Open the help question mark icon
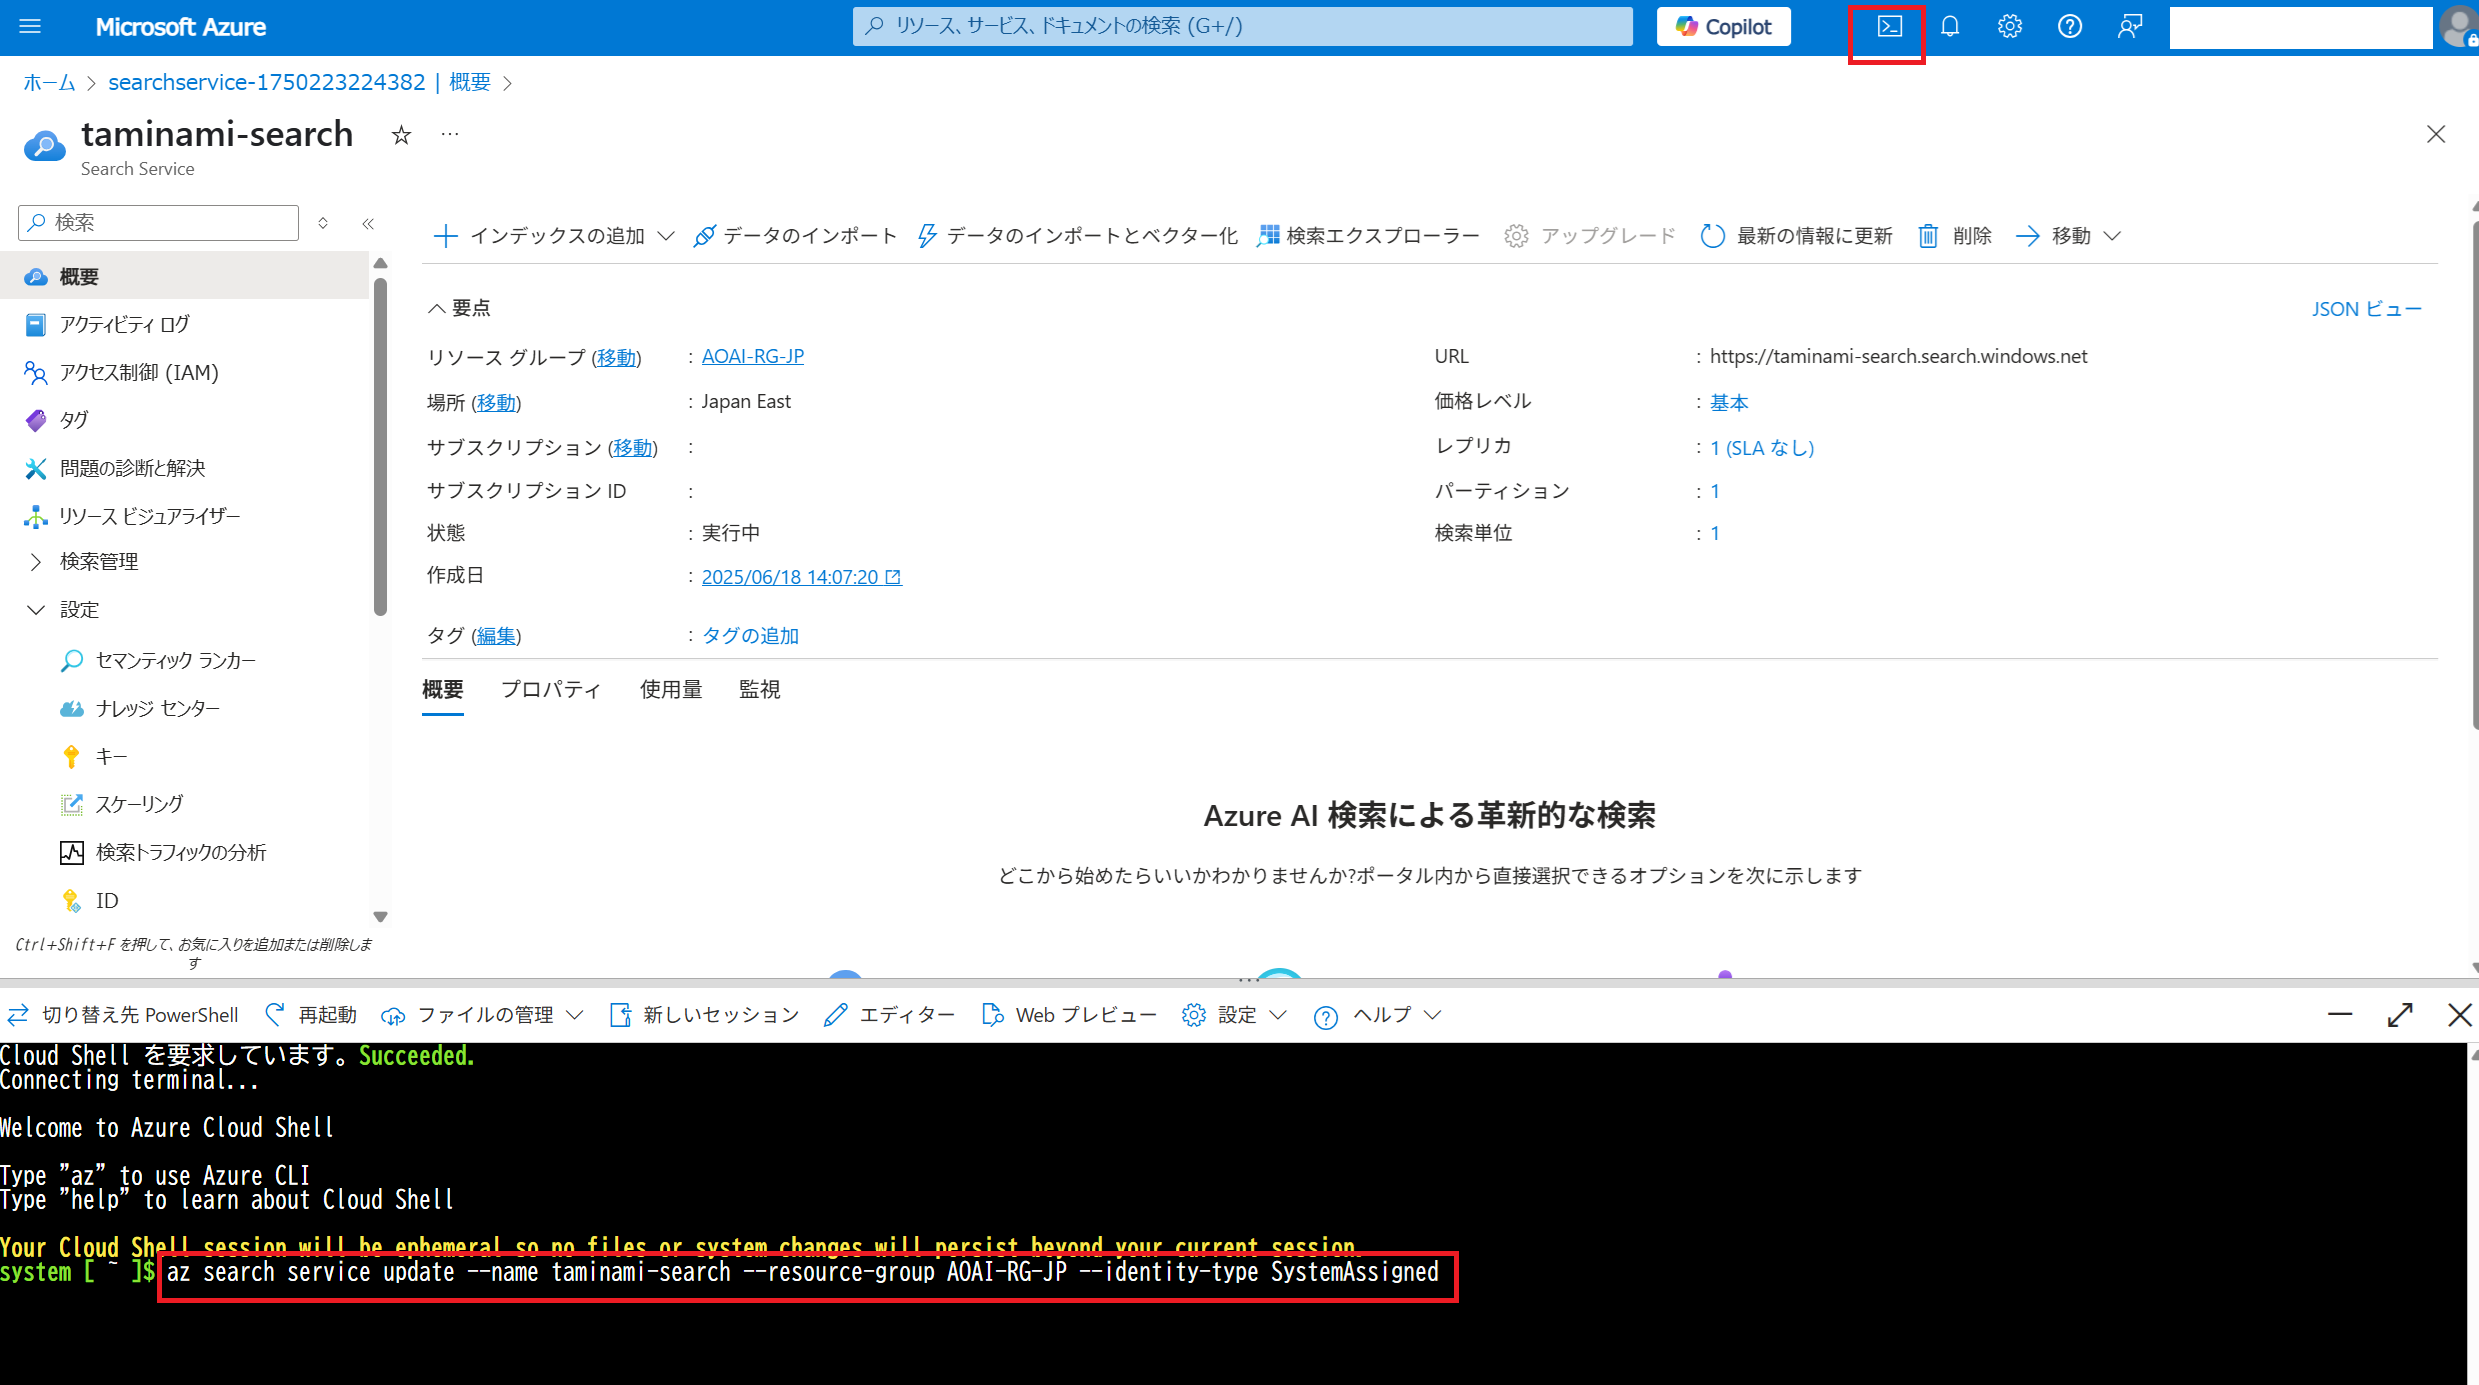 tap(2070, 27)
